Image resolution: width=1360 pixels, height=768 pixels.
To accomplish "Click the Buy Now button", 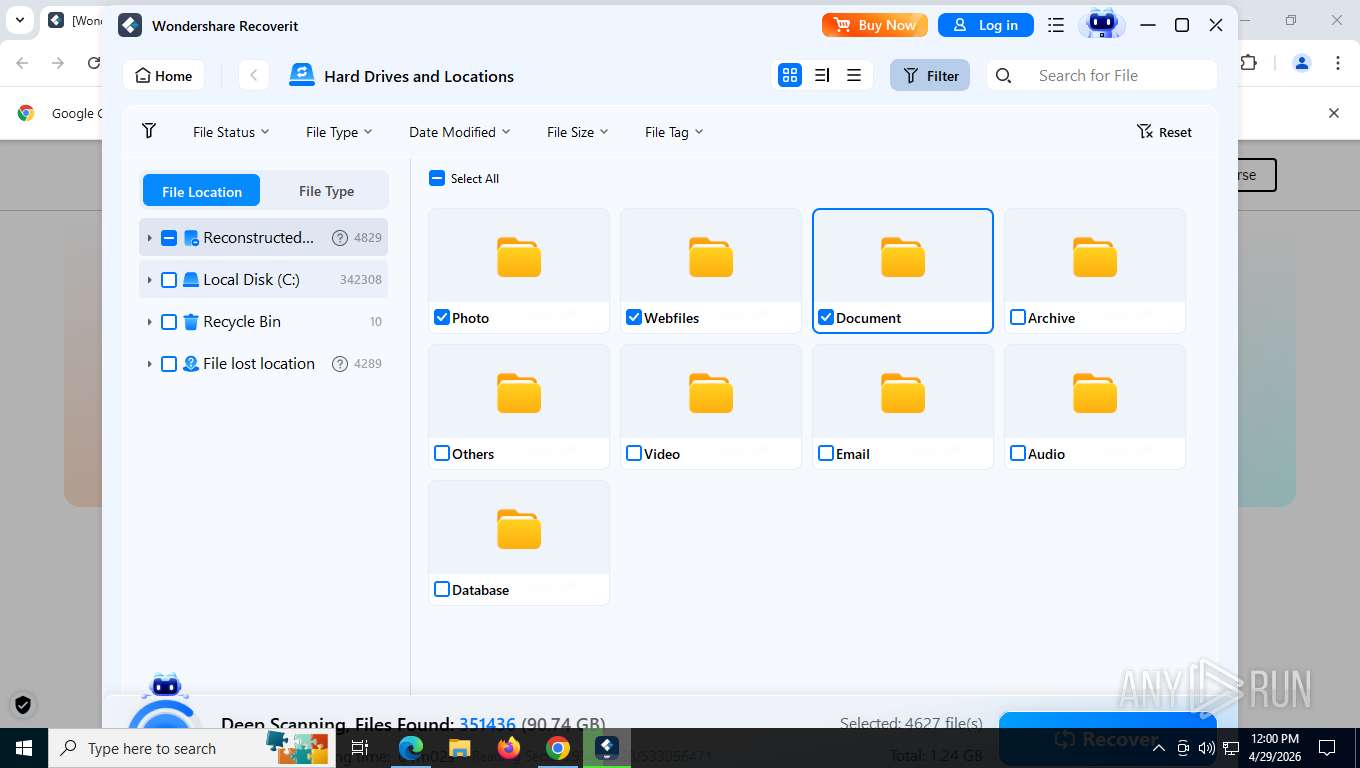I will 875,25.
